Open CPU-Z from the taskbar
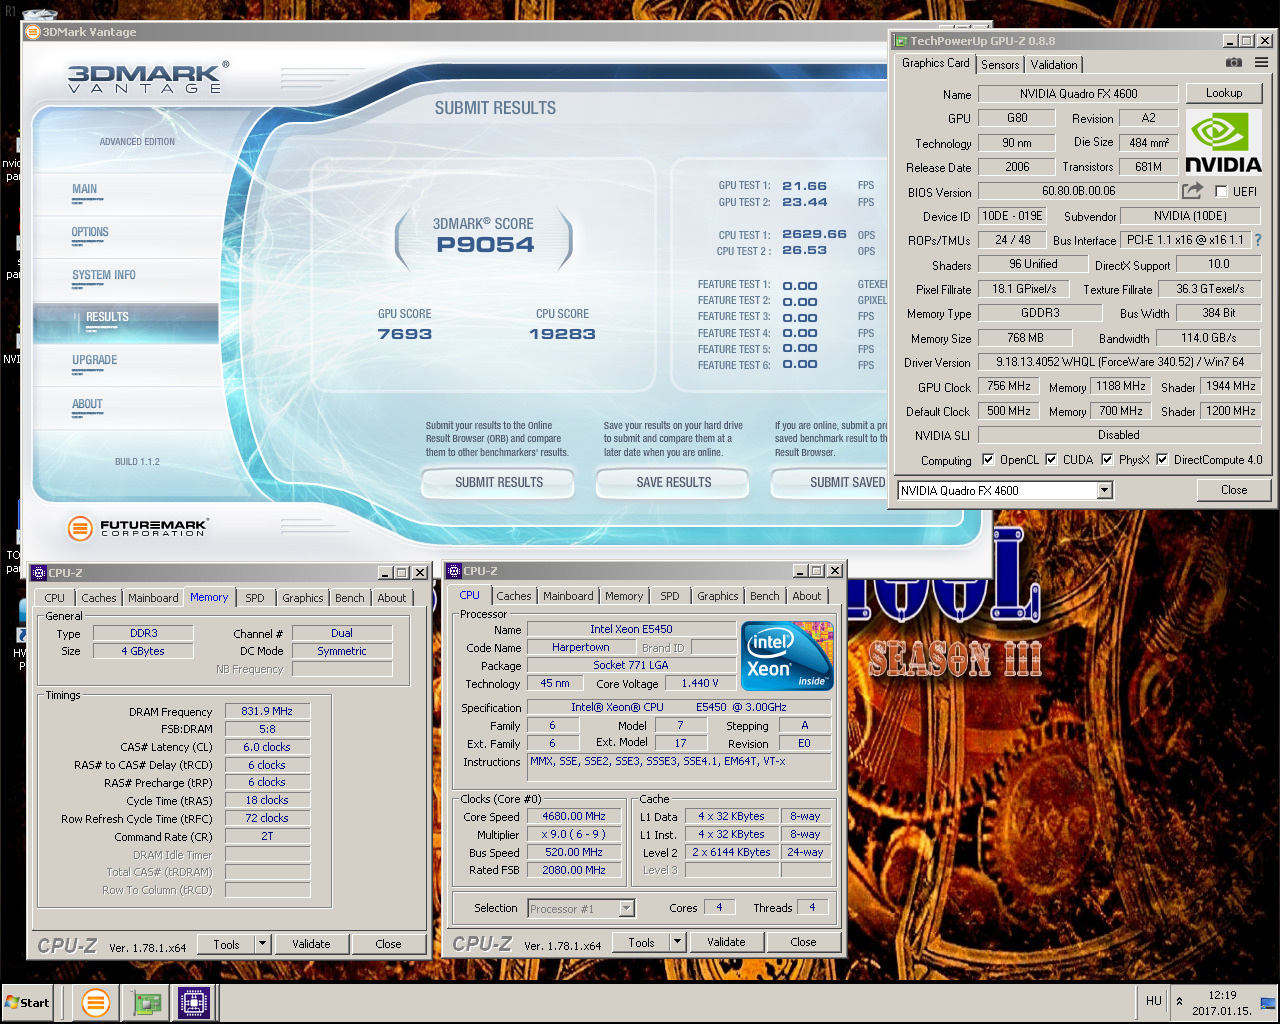1280x1024 pixels. coord(194,1002)
